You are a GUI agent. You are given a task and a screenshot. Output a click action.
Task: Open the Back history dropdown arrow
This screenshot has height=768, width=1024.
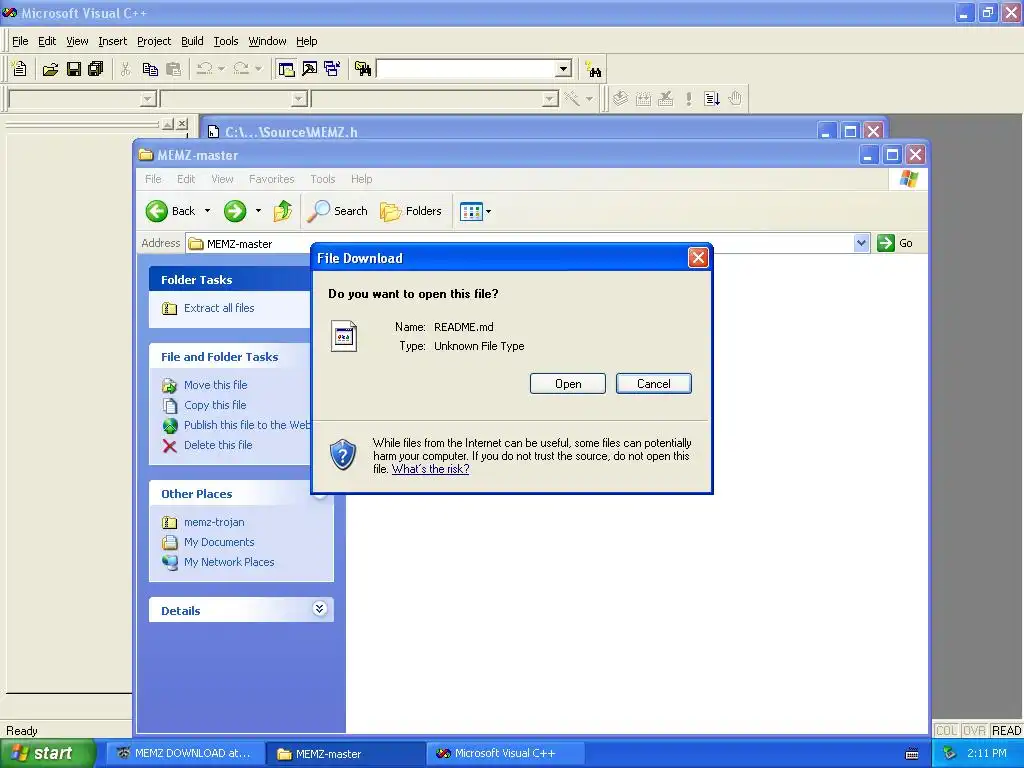(x=208, y=211)
